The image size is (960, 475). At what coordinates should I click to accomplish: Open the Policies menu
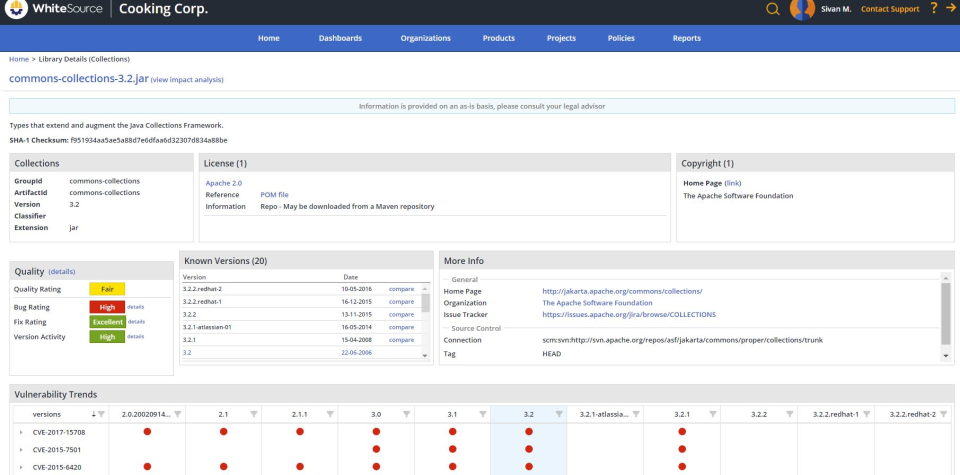pyautogui.click(x=621, y=38)
